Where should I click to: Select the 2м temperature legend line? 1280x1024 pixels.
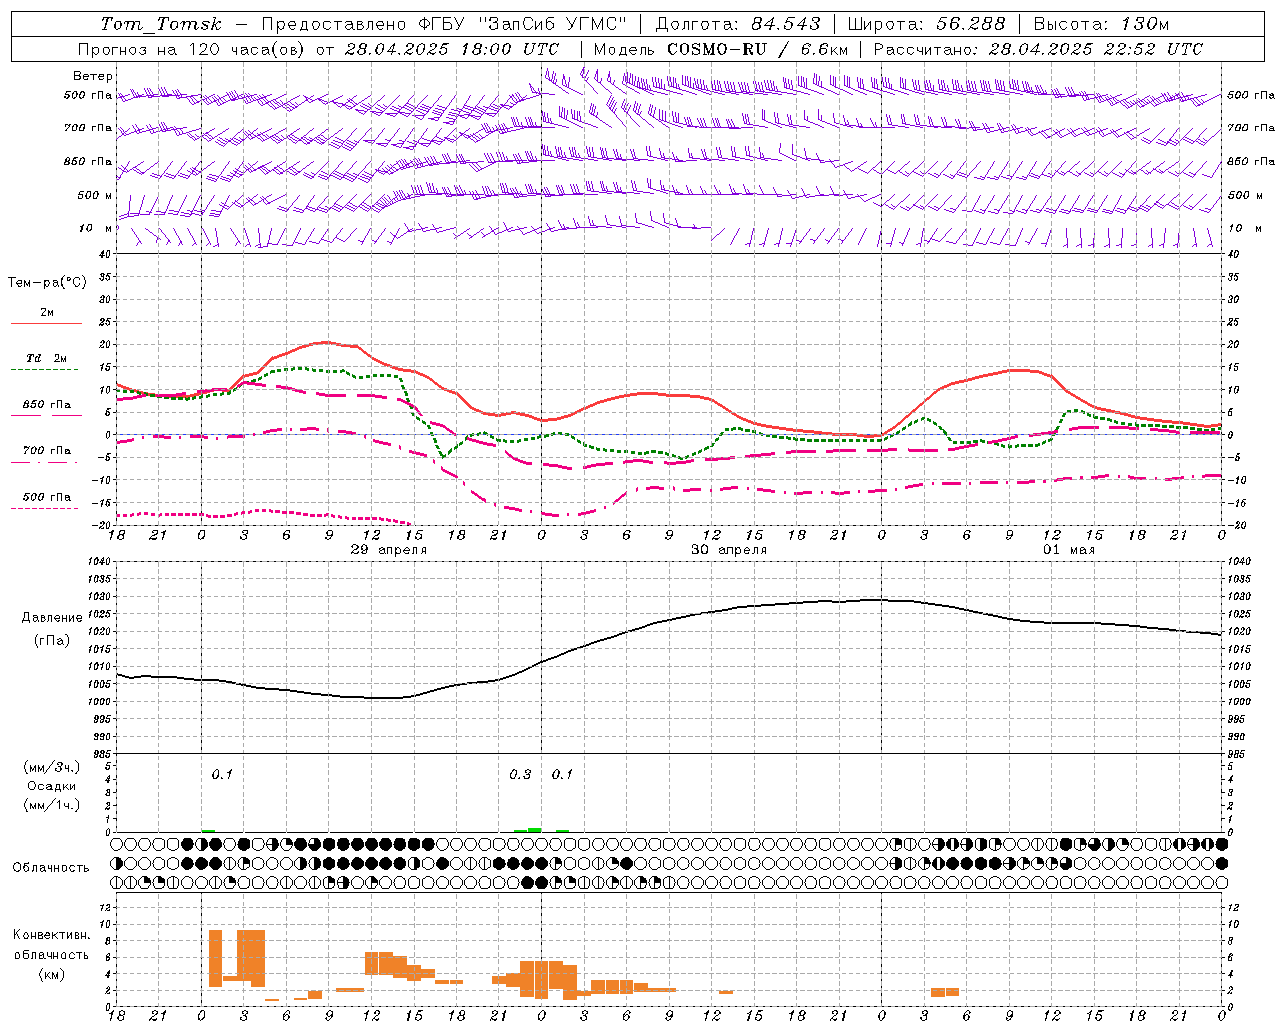click(47, 316)
